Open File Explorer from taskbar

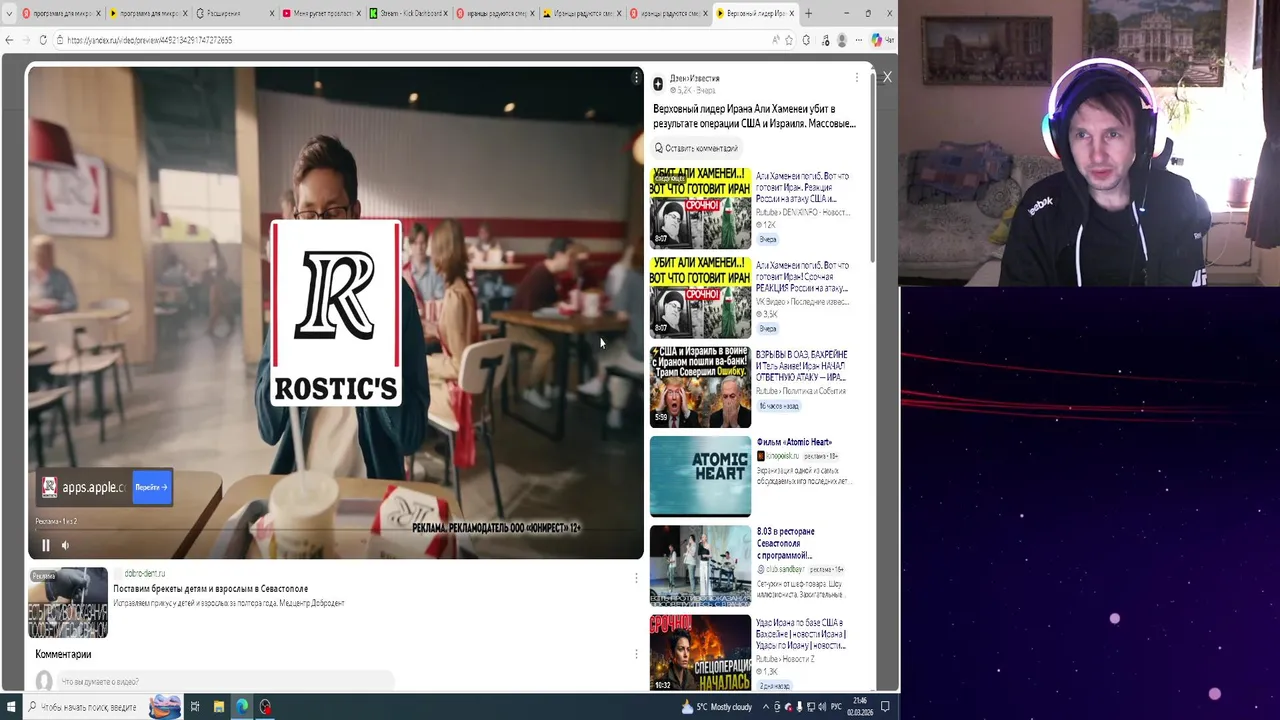218,707
